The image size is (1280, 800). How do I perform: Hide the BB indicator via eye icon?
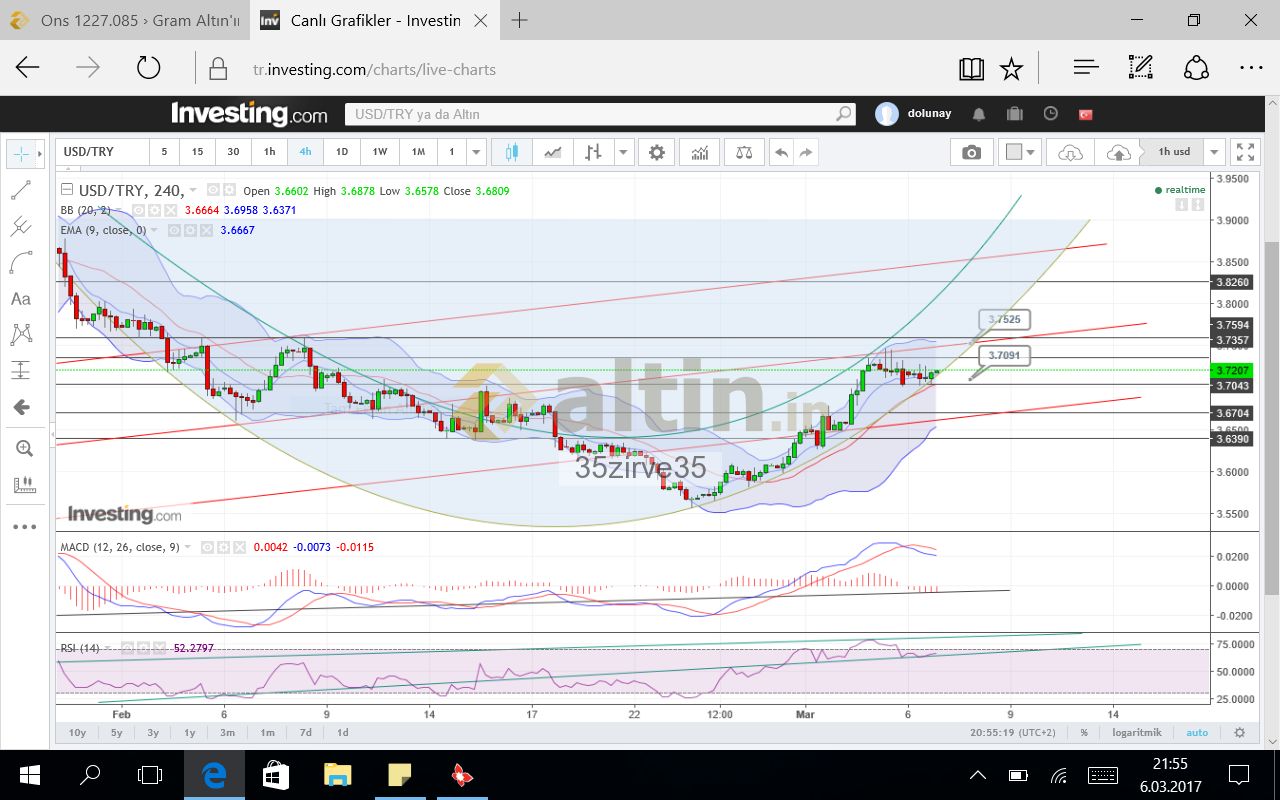pyautogui.click(x=139, y=210)
